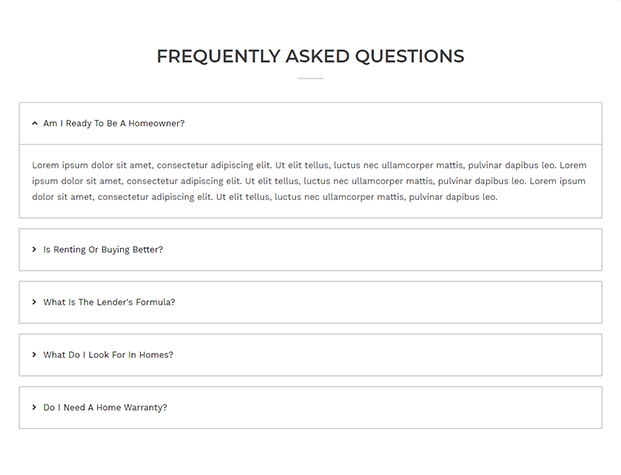621x475 pixels.
Task: Click the up chevron beside Am I Ready
Action: coord(35,124)
